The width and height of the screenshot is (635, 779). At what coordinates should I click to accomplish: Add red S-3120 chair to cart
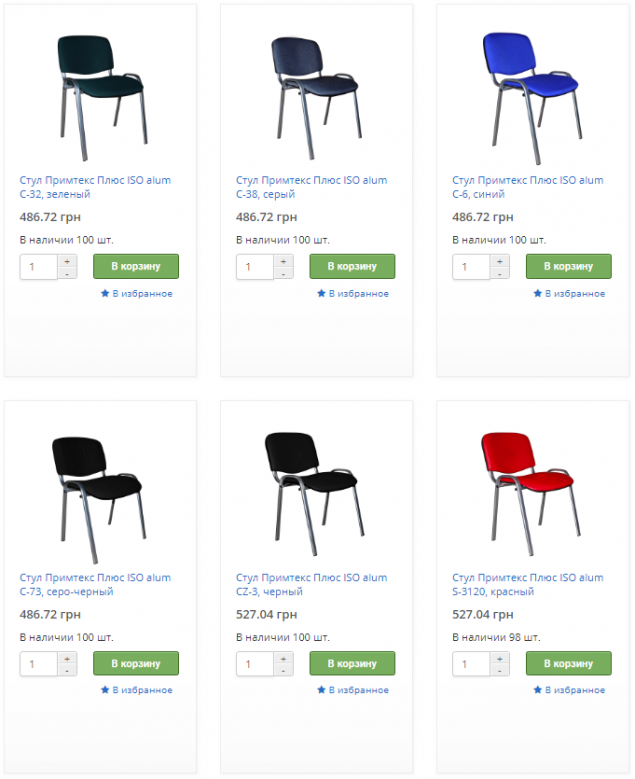click(568, 663)
